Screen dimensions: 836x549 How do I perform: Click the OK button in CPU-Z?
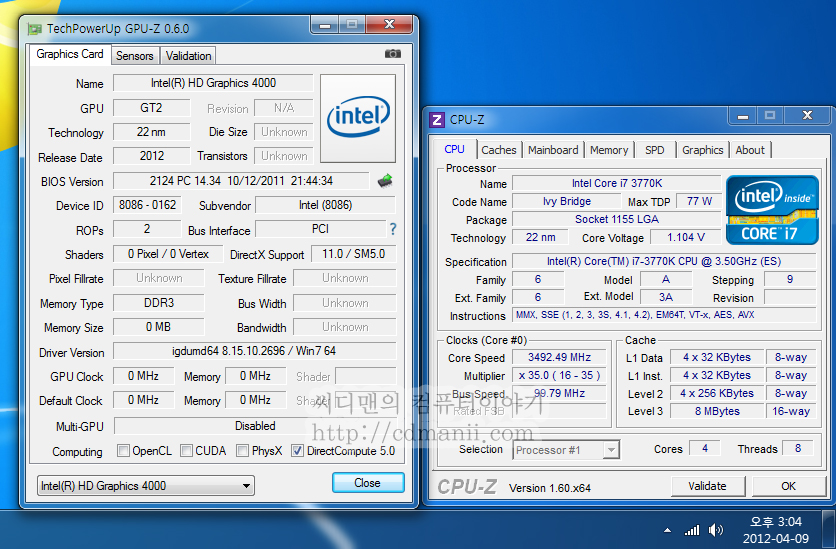[789, 486]
